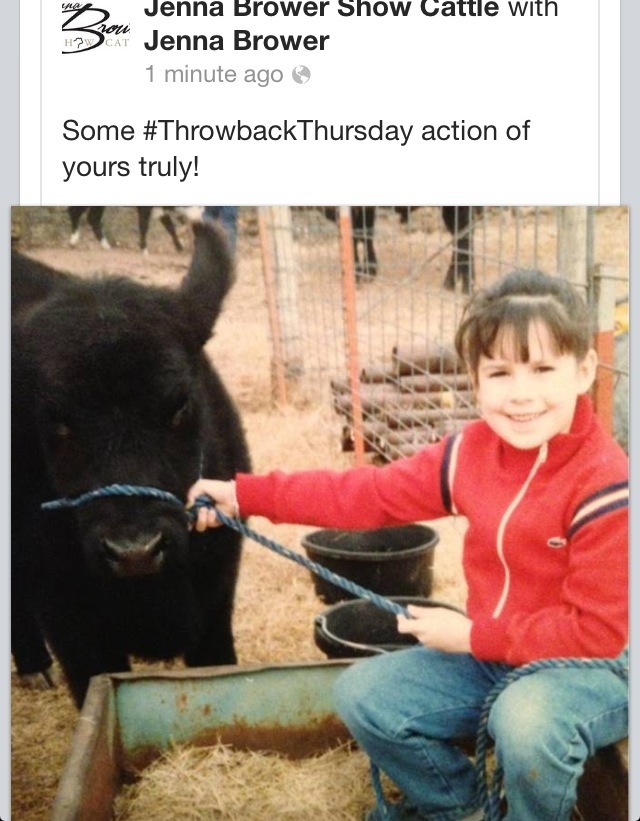Tap the caption text 'yours truly!'
The width and height of the screenshot is (640, 821).
[x=131, y=168]
